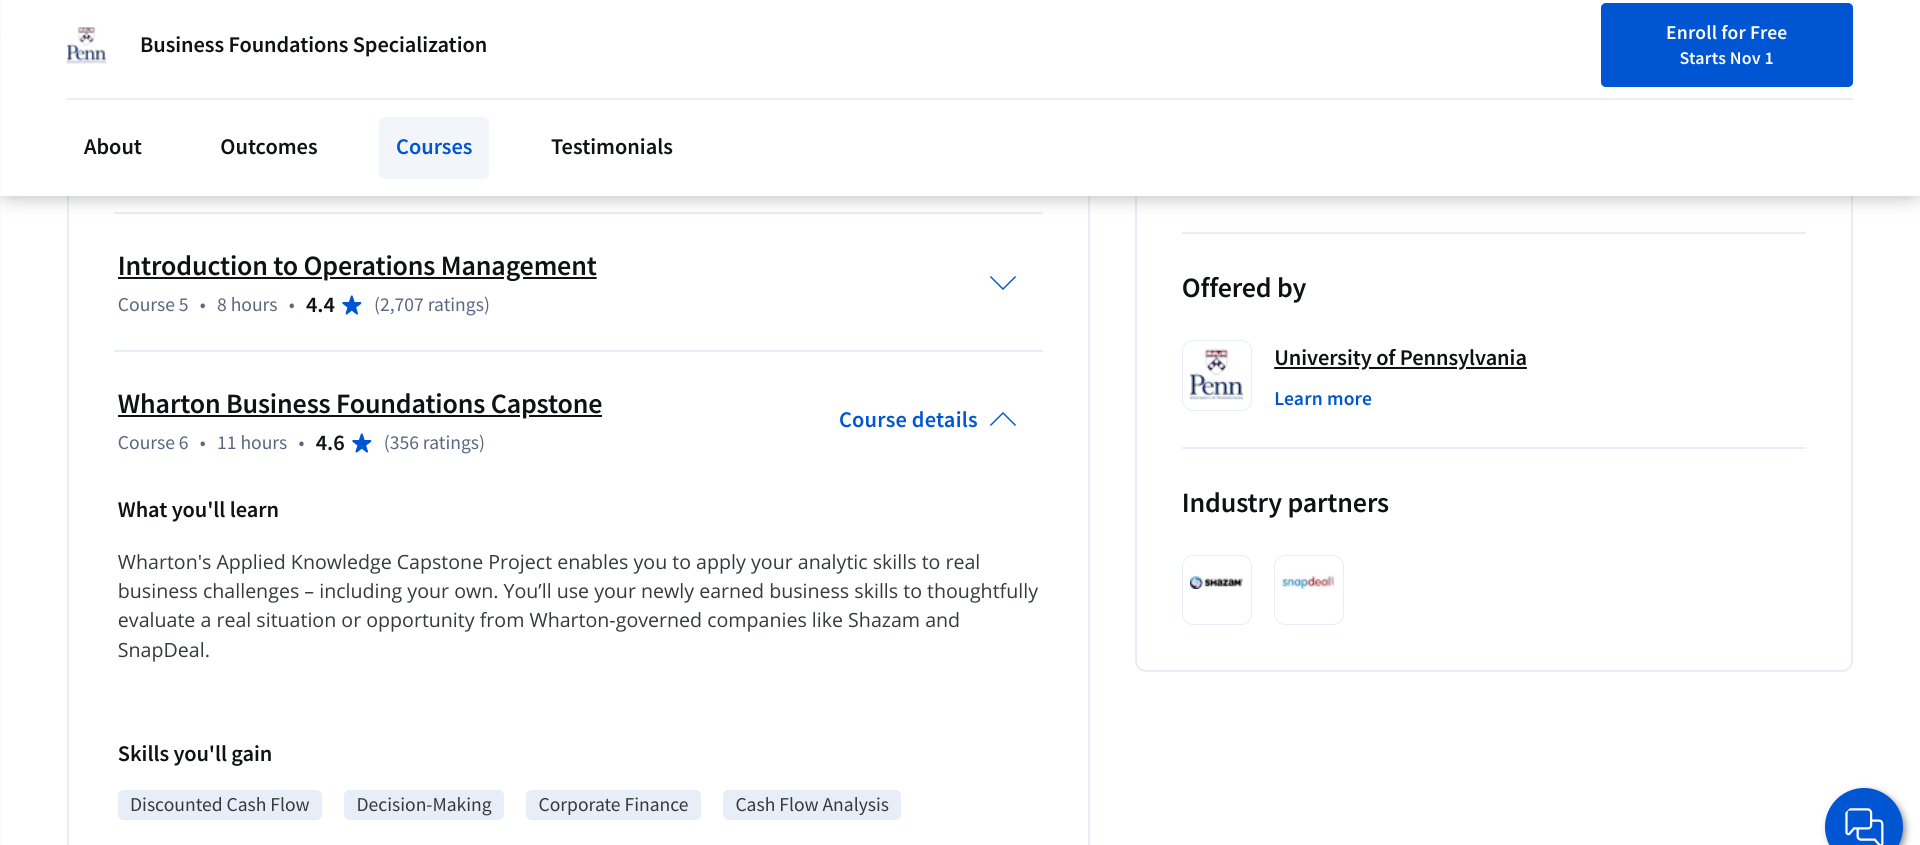
Task: Open the Testimonials tab
Action: point(612,147)
